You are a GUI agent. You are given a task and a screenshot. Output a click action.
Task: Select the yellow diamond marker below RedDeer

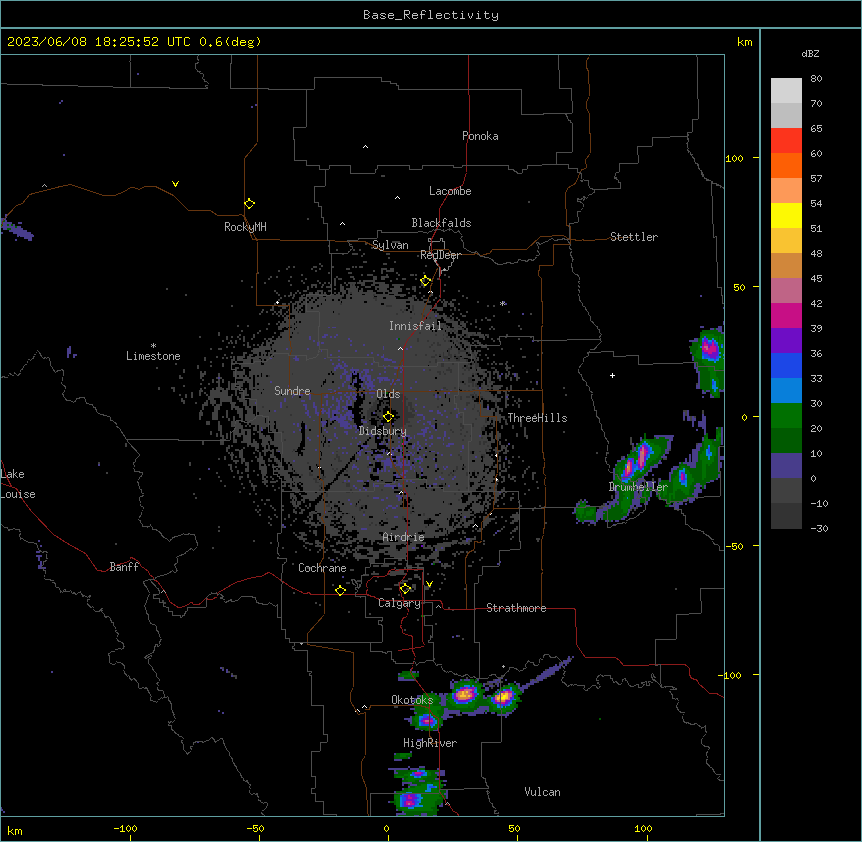(x=426, y=281)
